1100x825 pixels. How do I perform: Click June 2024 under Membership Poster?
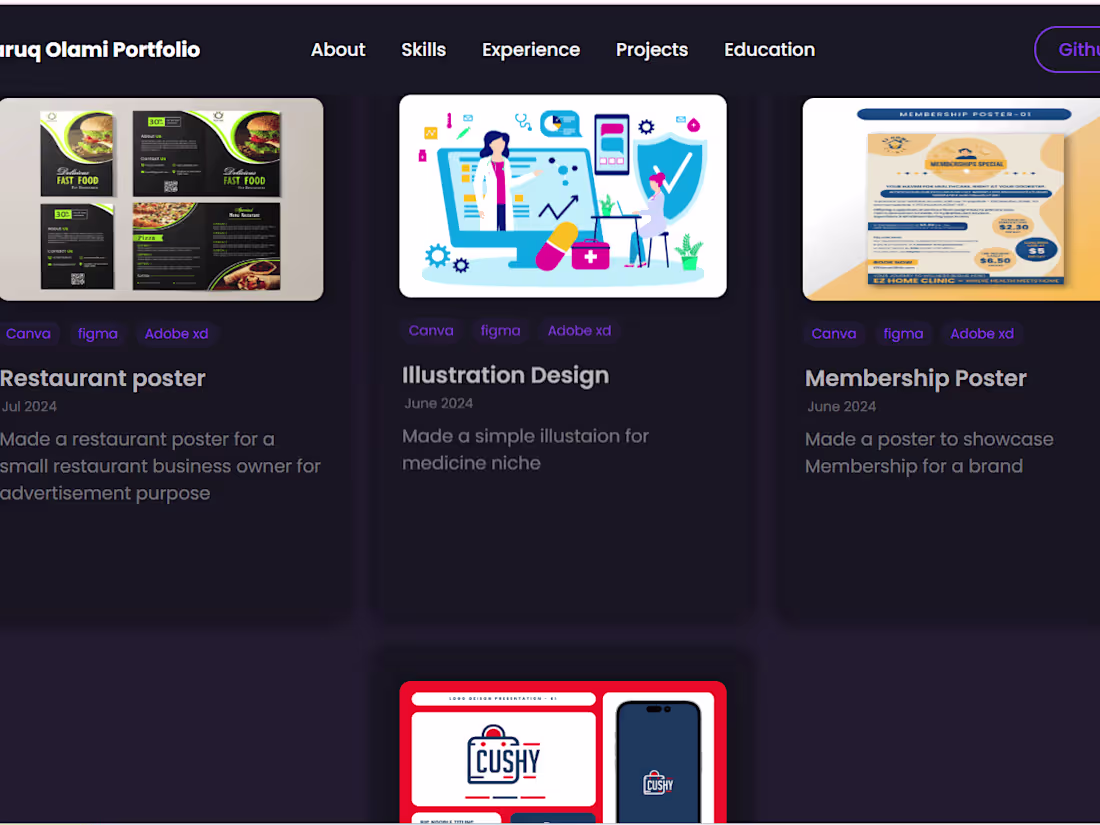[841, 407]
